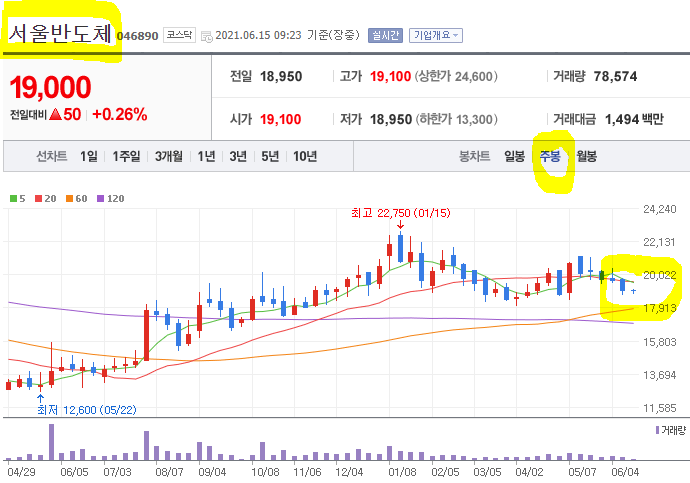Select the 1년 line chart tab
Image resolution: width=690 pixels, height=483 pixels.
pos(206,156)
